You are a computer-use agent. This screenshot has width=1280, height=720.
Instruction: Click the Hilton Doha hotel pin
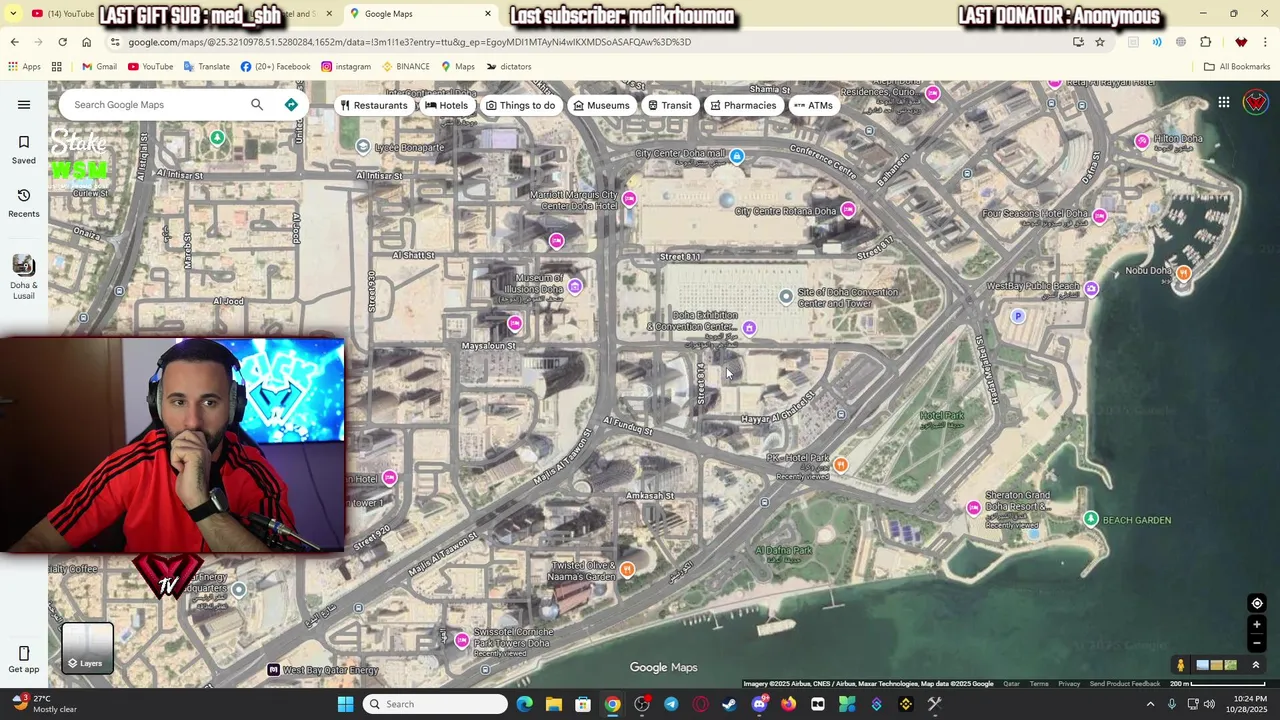1142,141
